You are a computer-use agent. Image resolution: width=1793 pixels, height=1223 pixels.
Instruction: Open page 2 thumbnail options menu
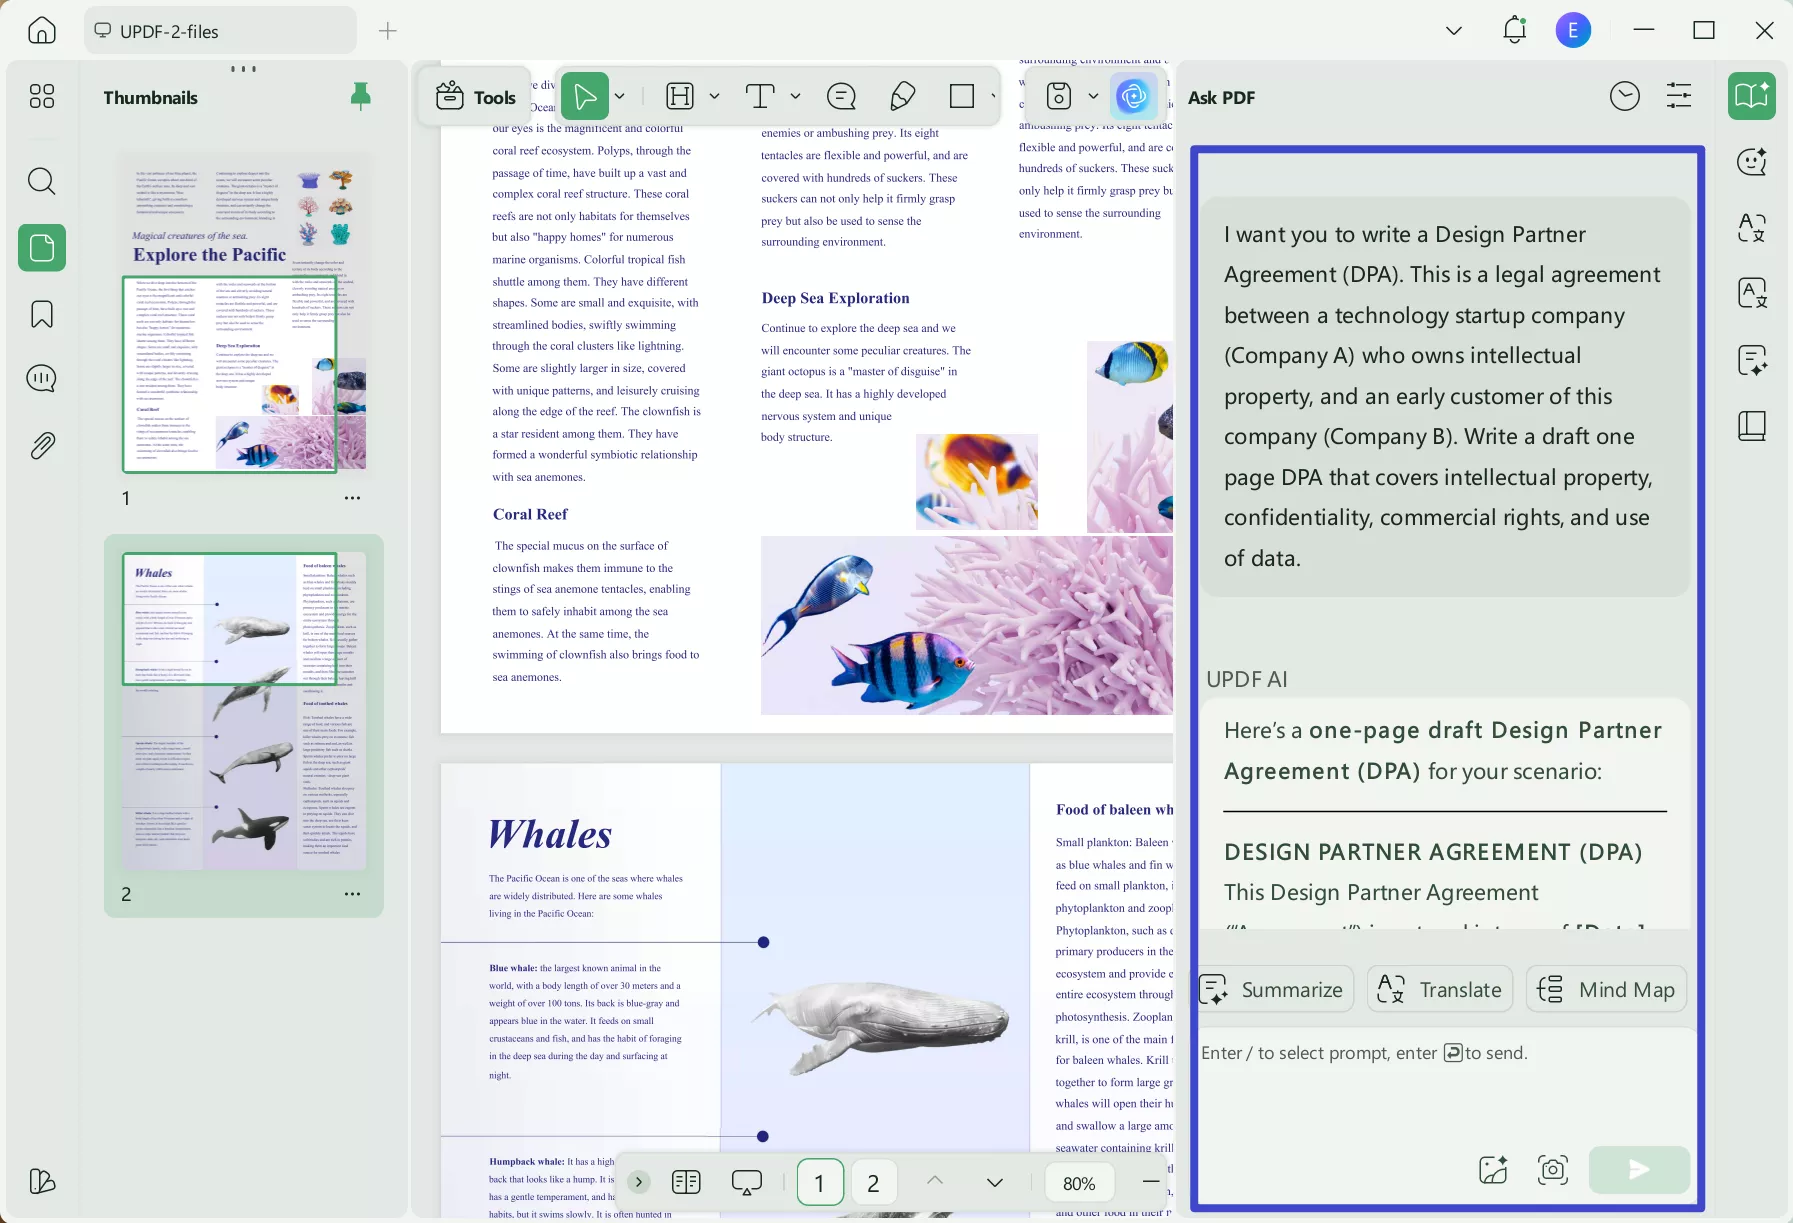coord(352,894)
